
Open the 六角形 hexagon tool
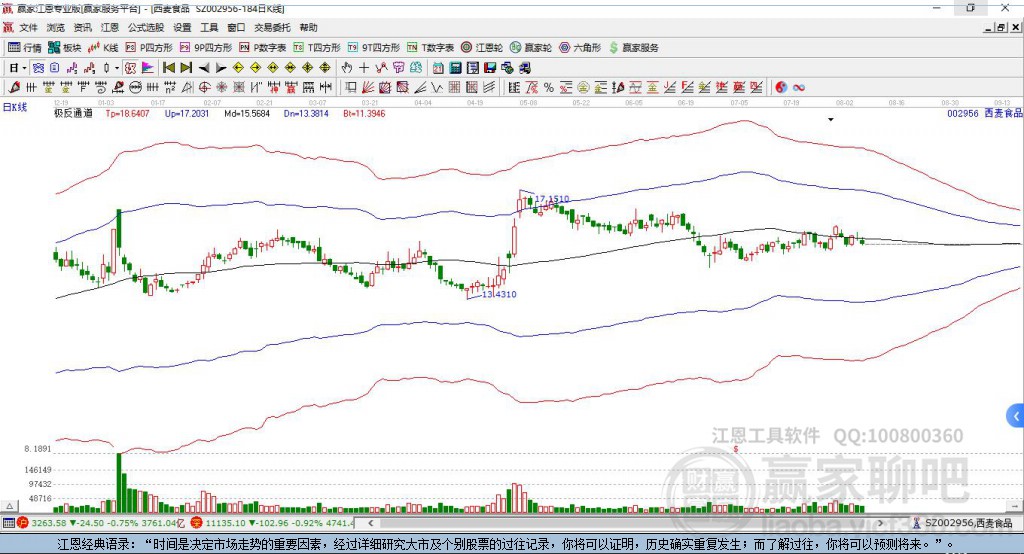click(580, 48)
